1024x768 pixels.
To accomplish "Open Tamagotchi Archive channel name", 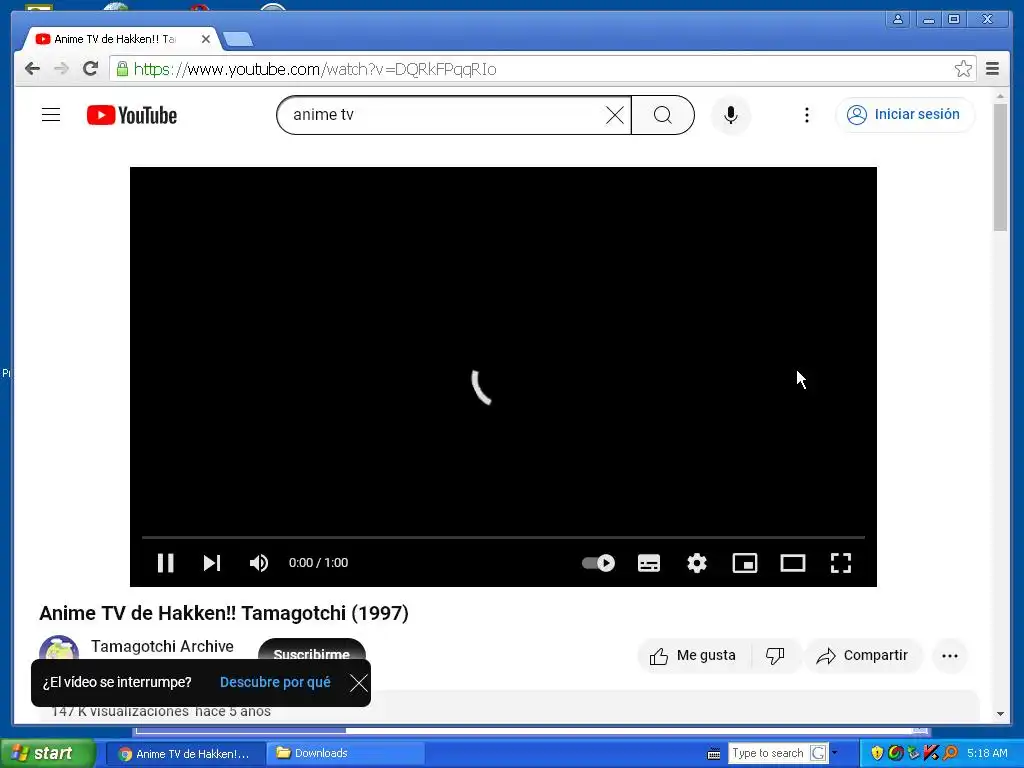I will [162, 647].
